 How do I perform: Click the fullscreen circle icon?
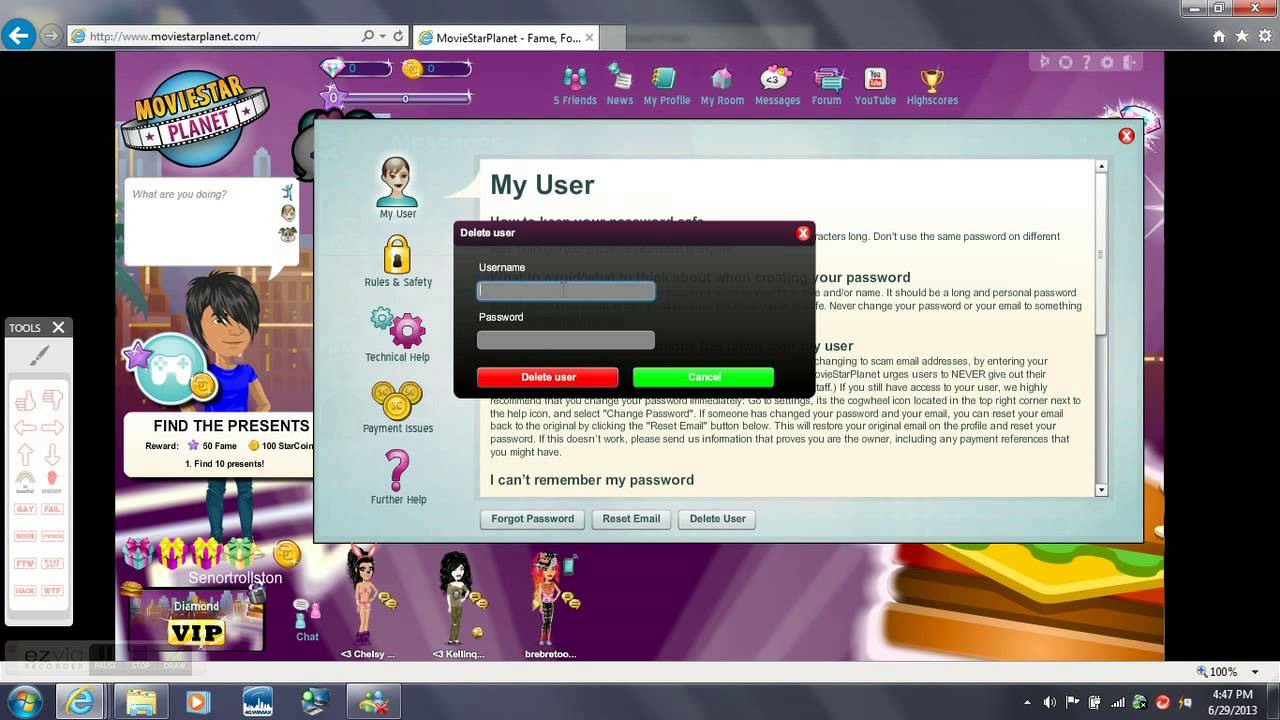[1065, 62]
